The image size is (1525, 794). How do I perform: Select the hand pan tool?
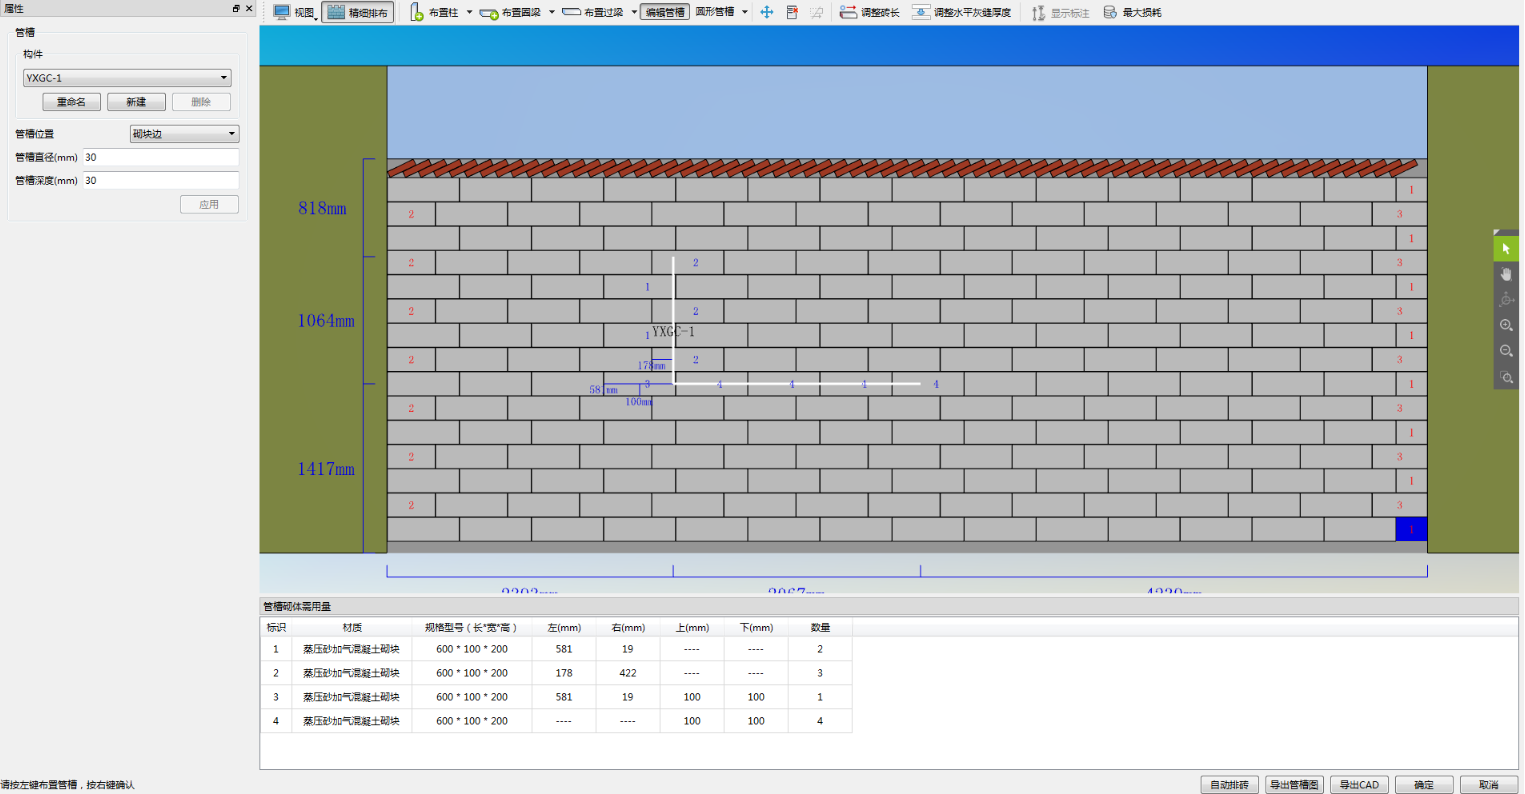click(x=1506, y=274)
